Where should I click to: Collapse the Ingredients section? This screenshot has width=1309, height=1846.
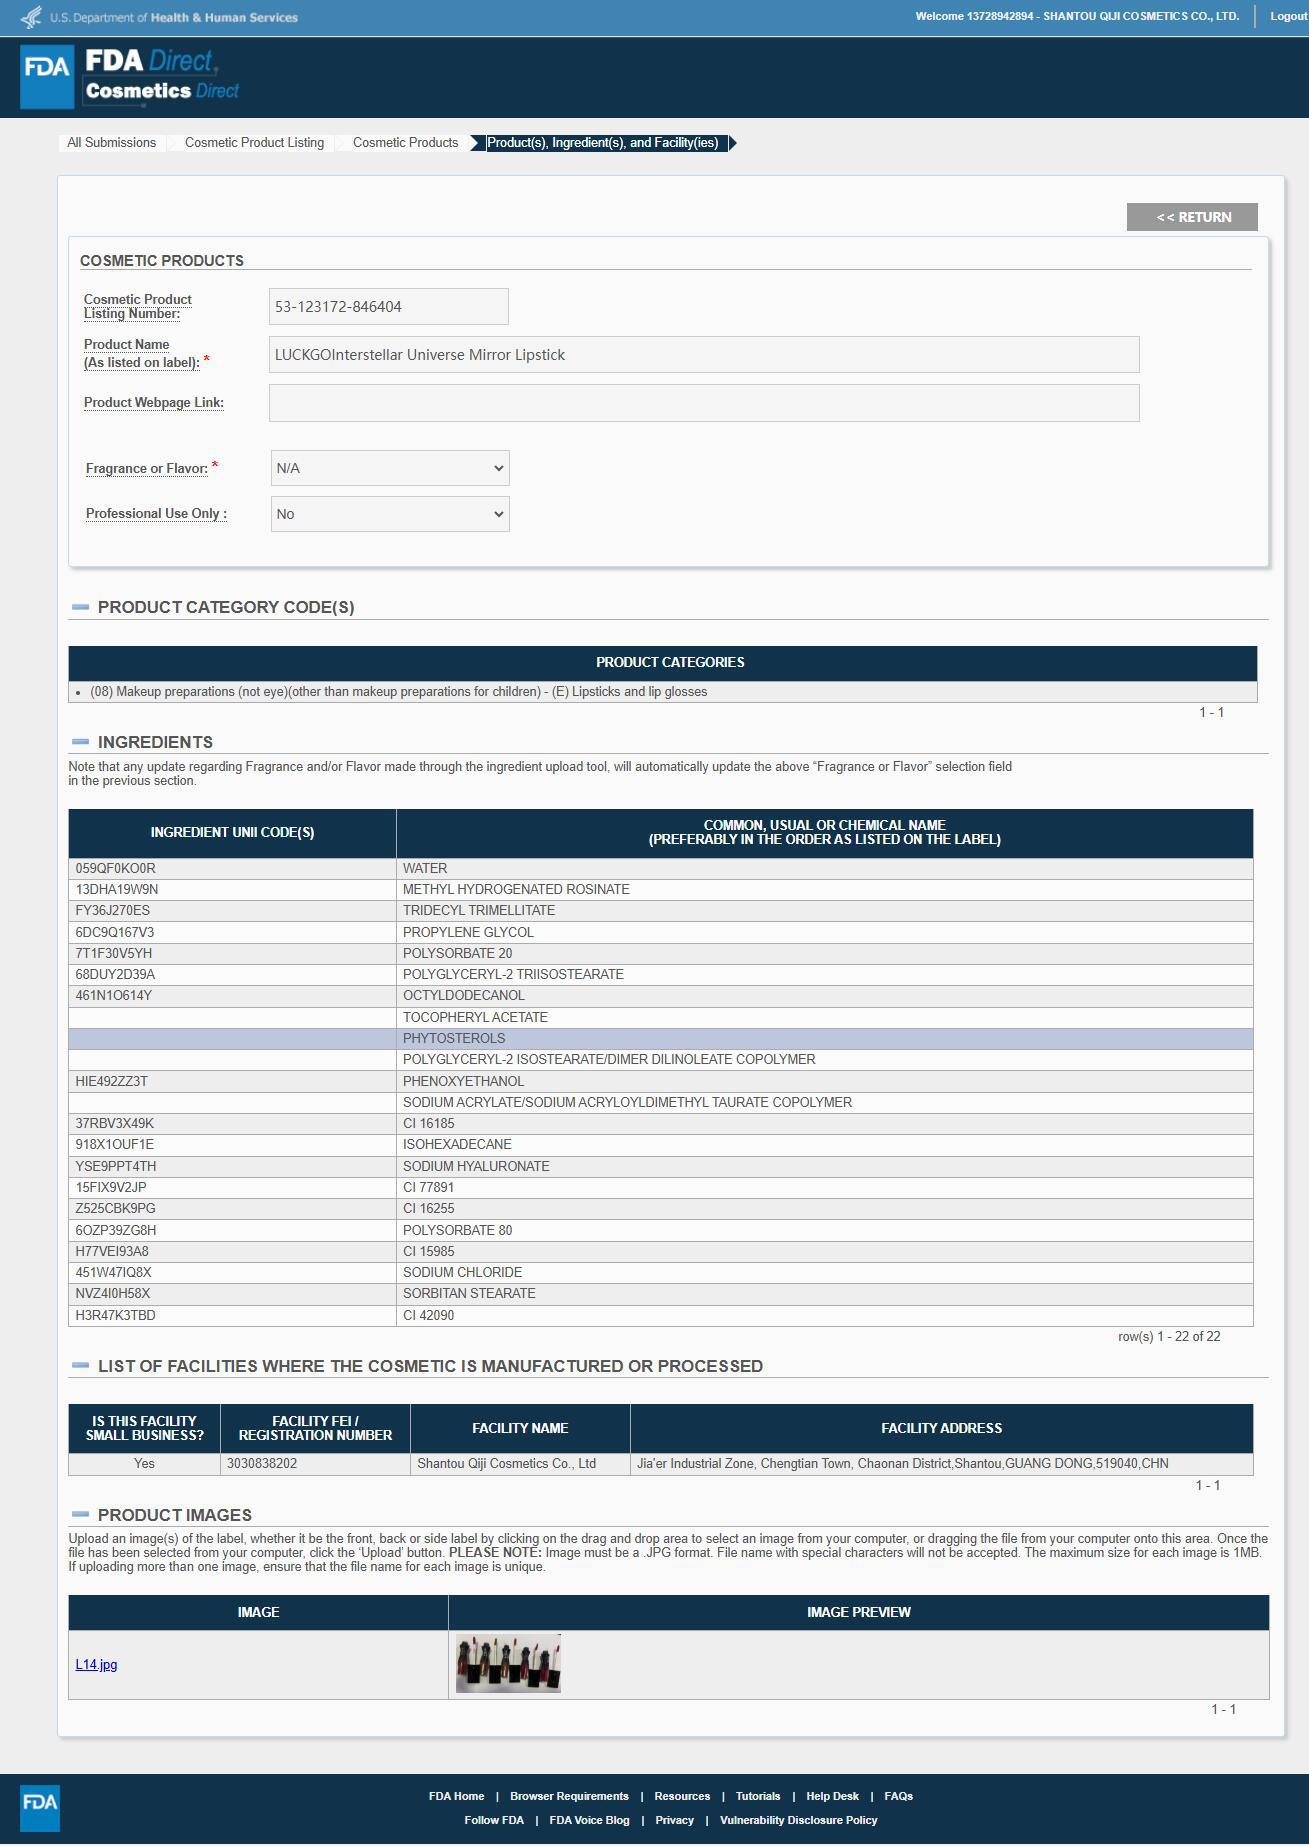coord(81,742)
